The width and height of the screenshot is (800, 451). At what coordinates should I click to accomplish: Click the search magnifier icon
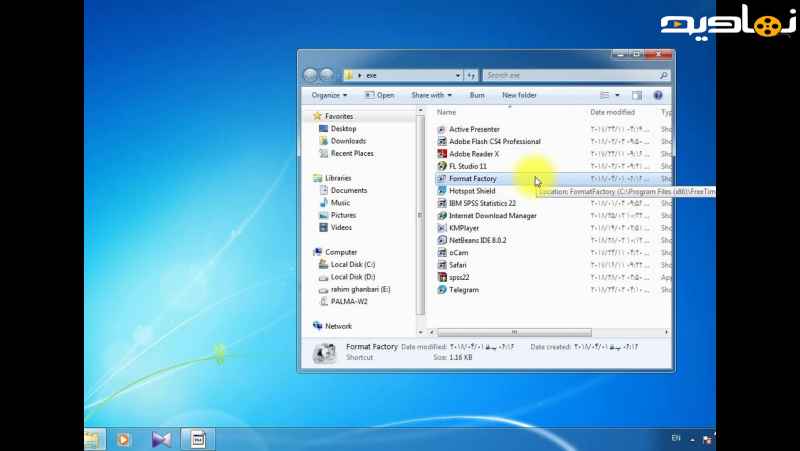coord(663,76)
